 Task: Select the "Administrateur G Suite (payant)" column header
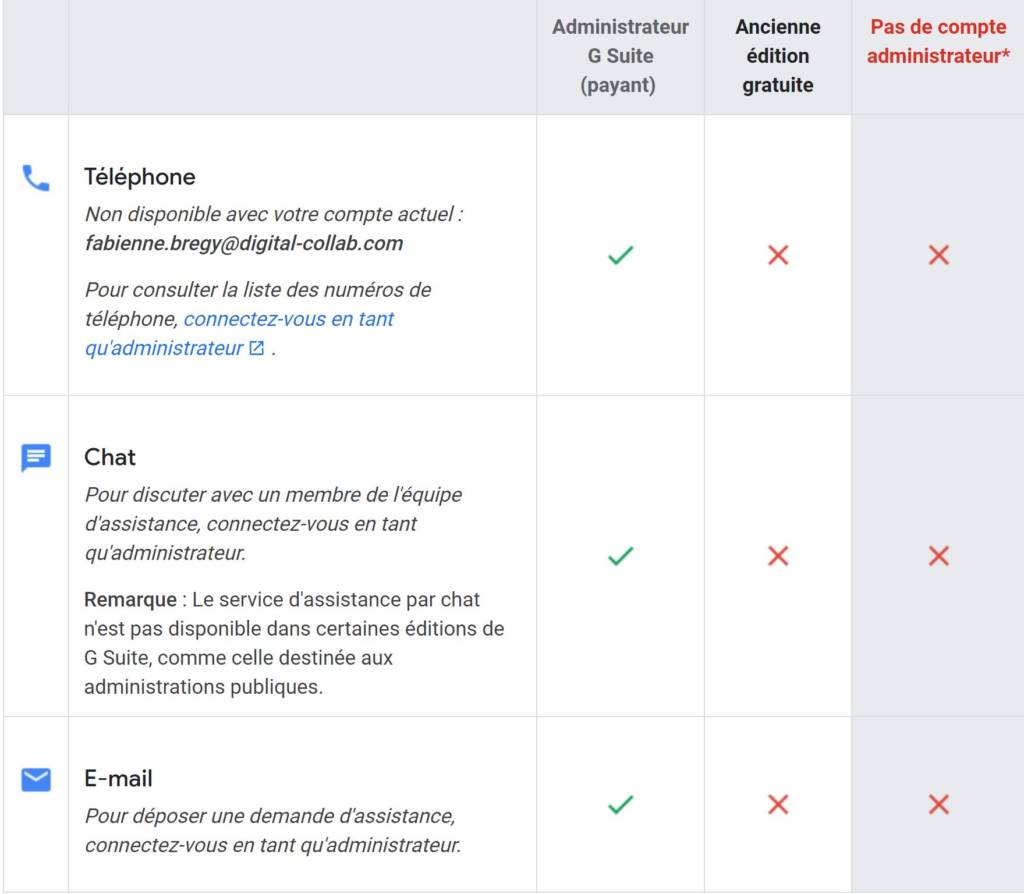click(x=620, y=56)
